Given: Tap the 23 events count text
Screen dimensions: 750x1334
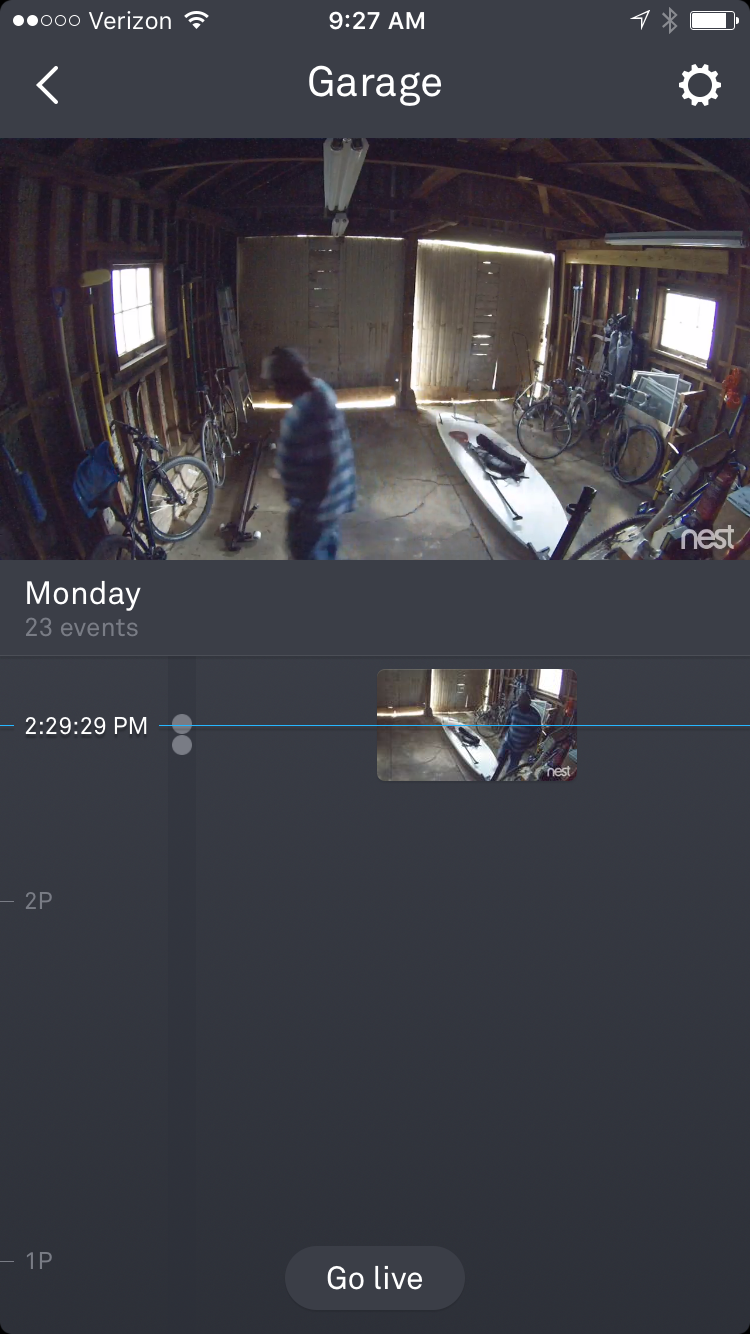Looking at the screenshot, I should pos(82,628).
